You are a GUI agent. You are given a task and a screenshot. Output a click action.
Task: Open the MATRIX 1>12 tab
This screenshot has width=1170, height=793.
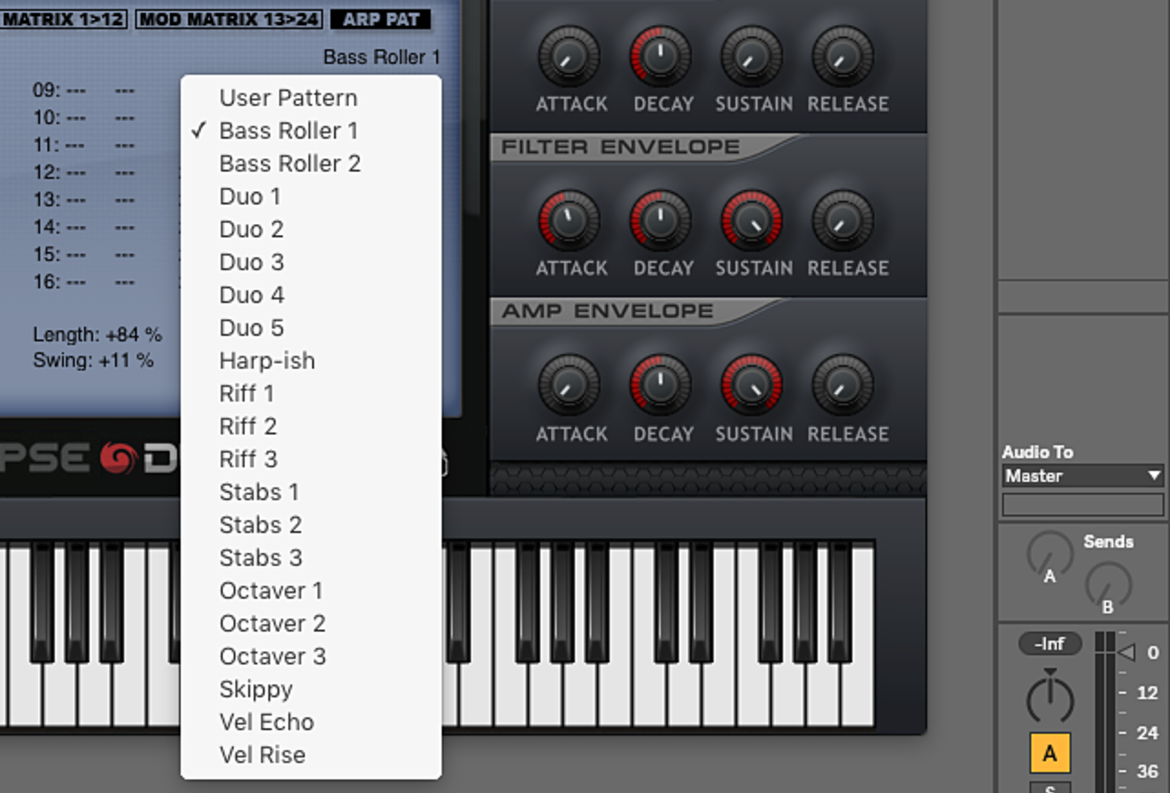pyautogui.click(x=63, y=19)
